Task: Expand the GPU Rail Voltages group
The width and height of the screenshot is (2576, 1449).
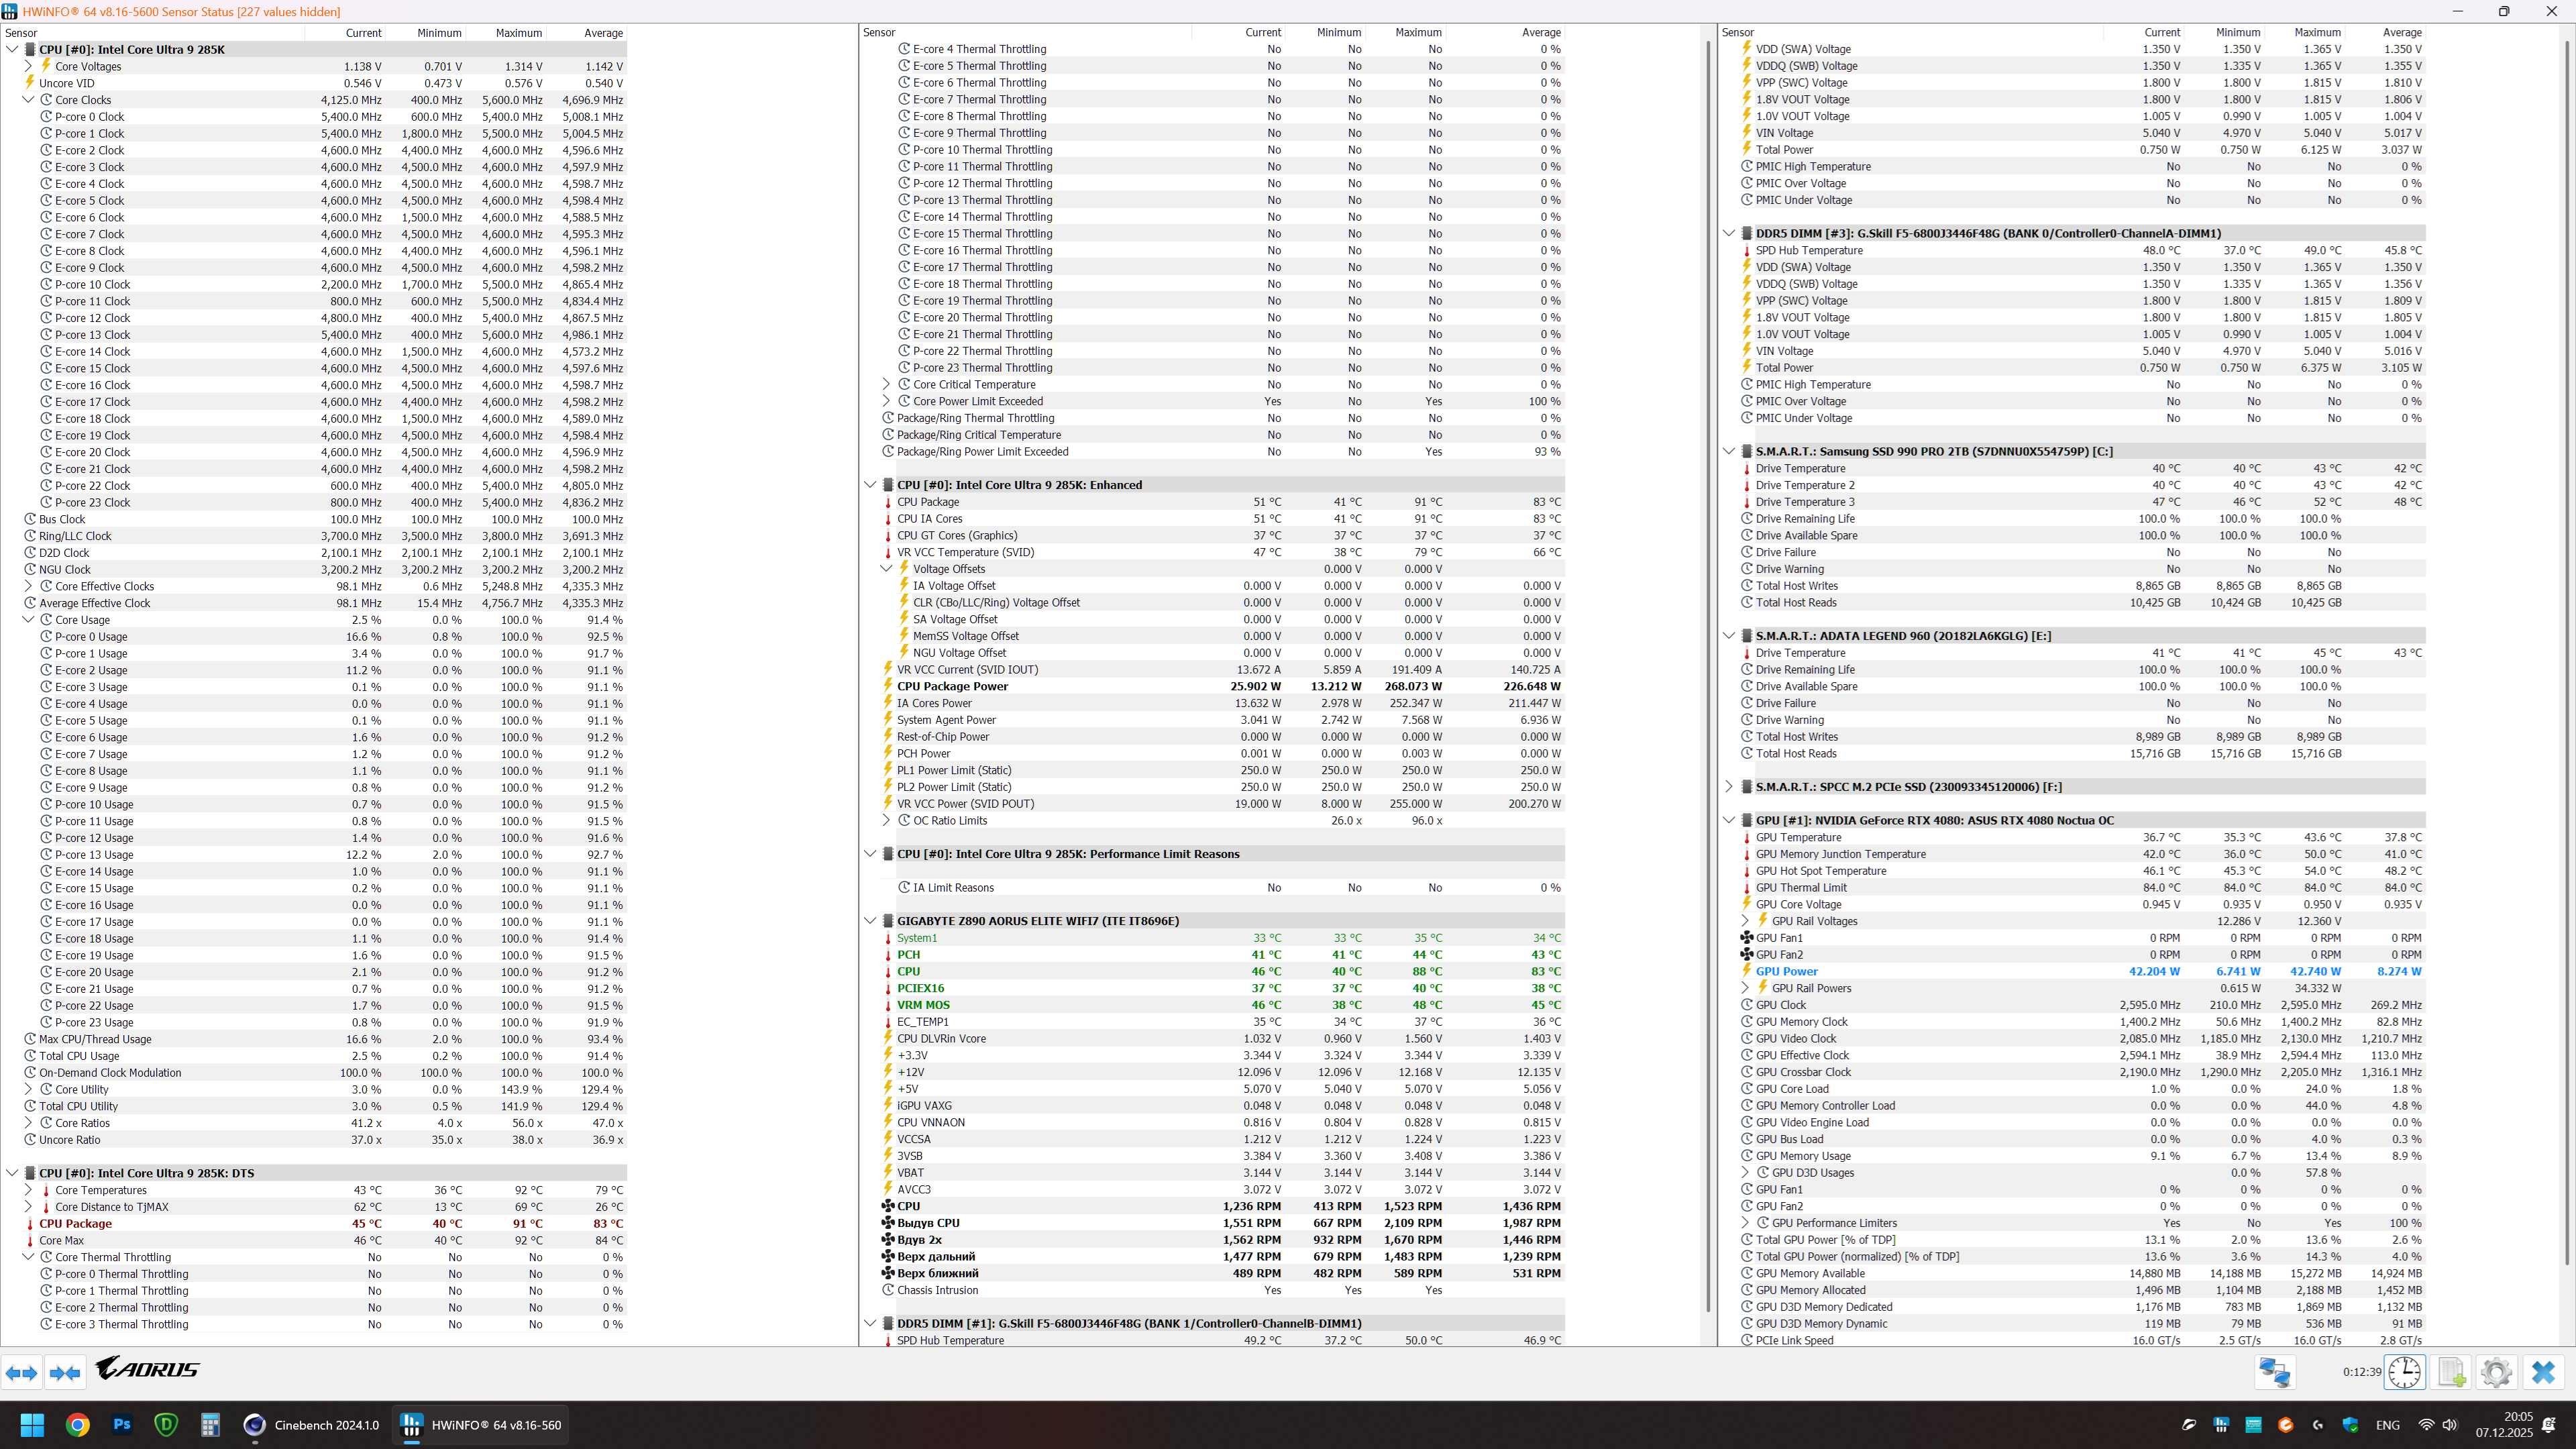Action: (x=1745, y=921)
